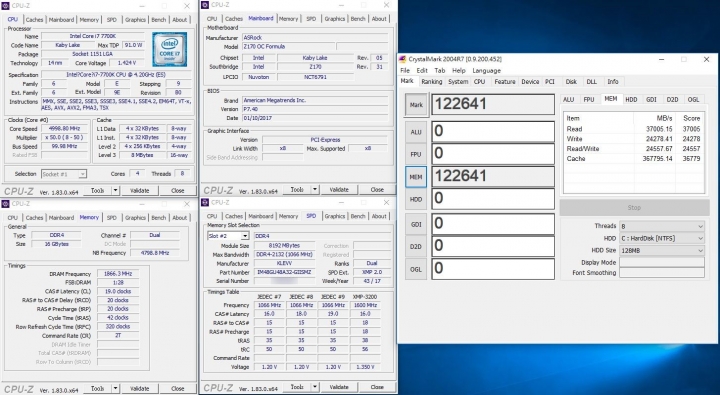Select GDI results sub-tab
720x395 pixels.
click(651, 100)
